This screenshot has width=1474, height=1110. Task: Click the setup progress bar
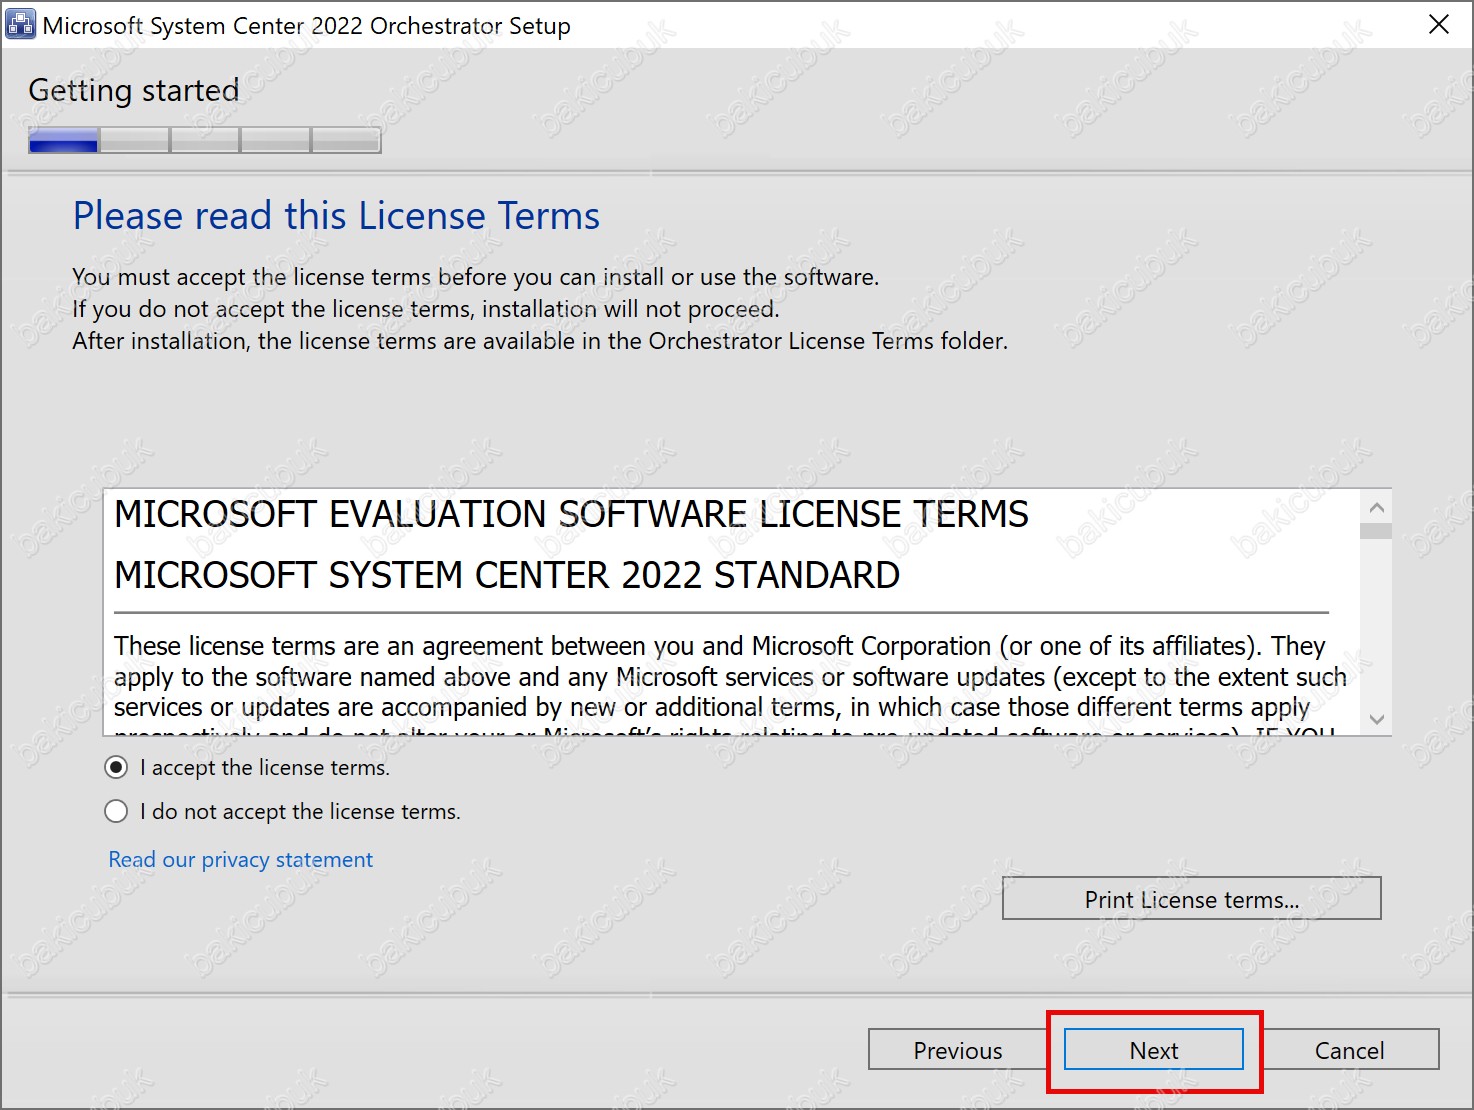click(x=205, y=140)
